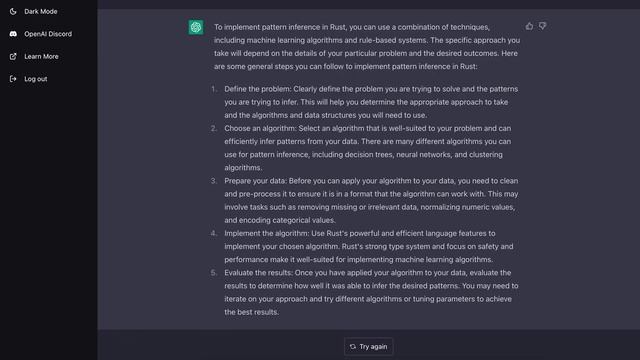Choose the Log out text in sidebar

tap(36, 79)
